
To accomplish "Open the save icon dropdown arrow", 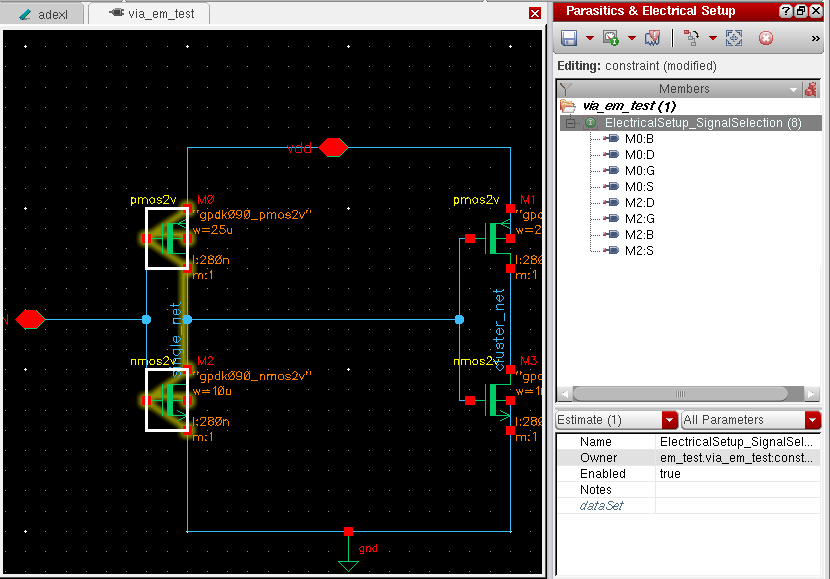I will [x=589, y=38].
